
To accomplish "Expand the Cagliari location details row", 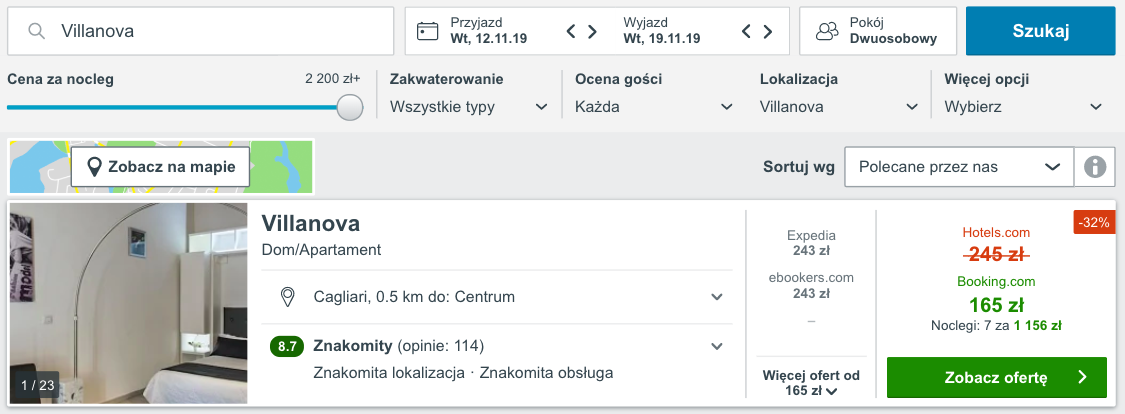I will pyautogui.click(x=497, y=297).
